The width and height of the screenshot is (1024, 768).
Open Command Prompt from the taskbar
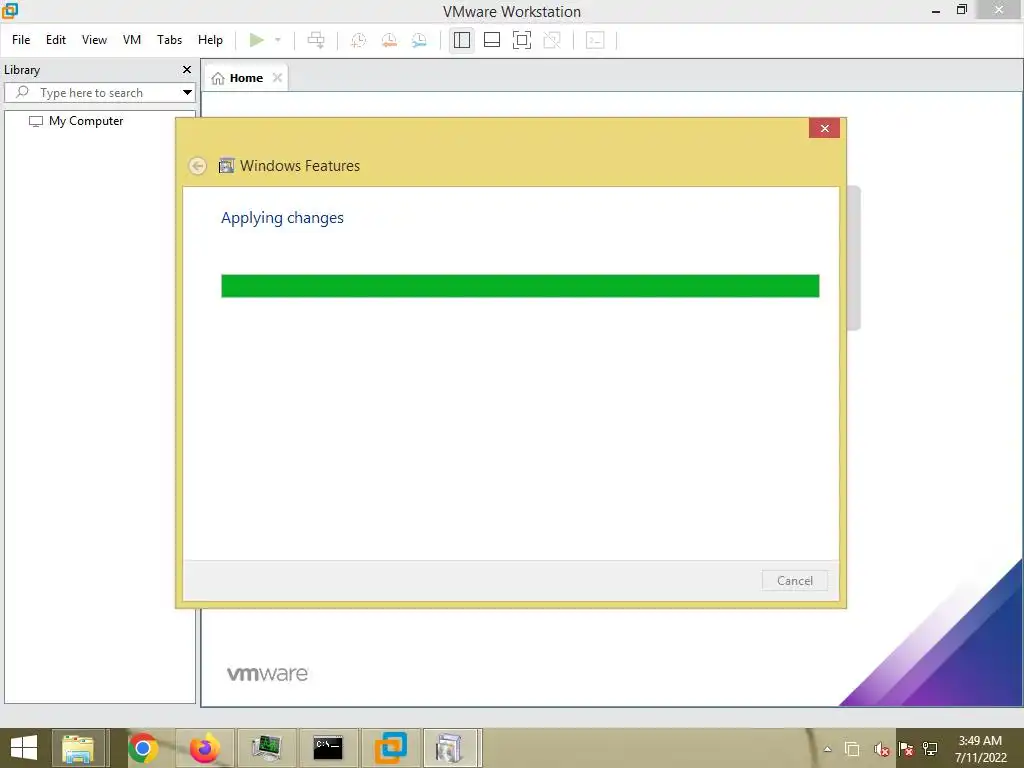tap(328, 748)
